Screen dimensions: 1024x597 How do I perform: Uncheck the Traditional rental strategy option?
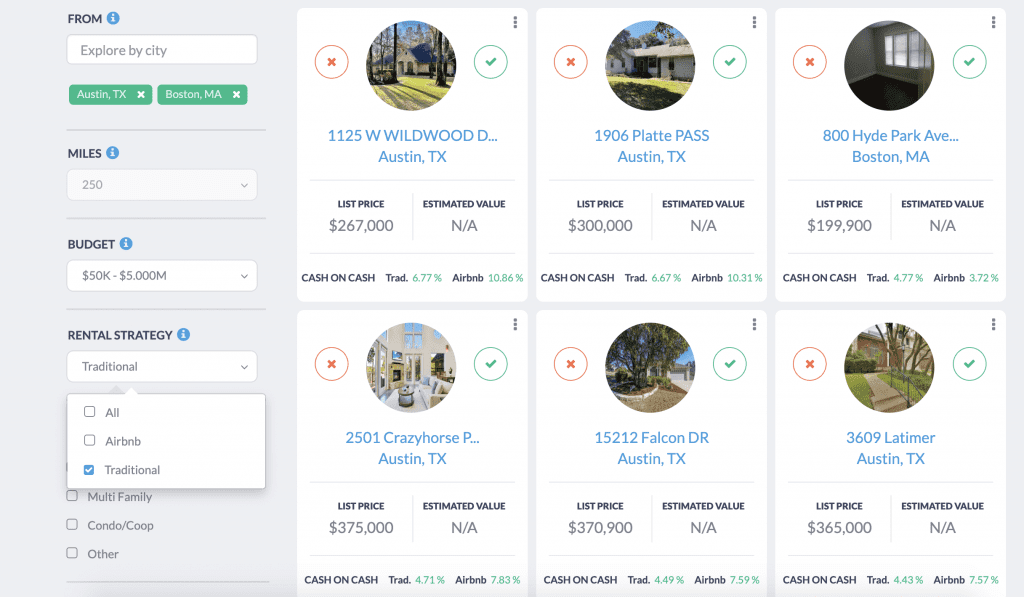click(x=89, y=469)
